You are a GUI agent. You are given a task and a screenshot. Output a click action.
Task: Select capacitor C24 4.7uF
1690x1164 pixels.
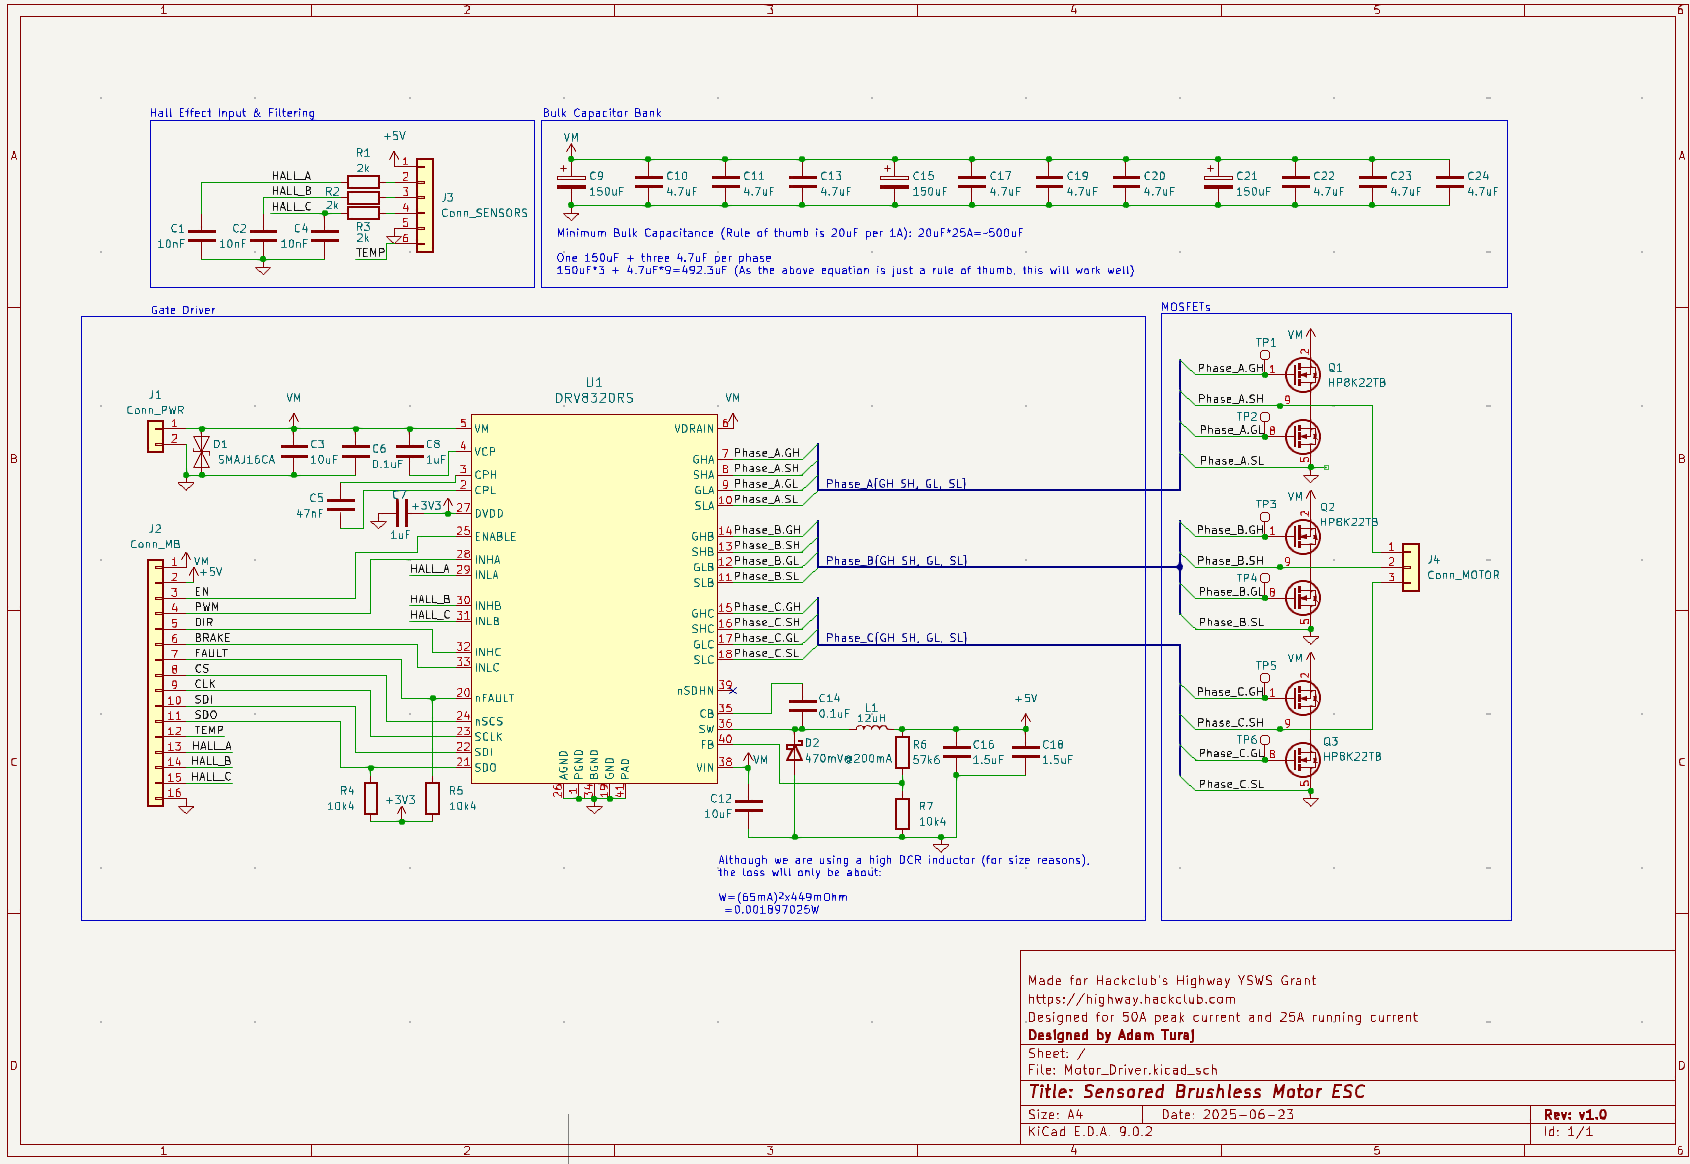1449,182
